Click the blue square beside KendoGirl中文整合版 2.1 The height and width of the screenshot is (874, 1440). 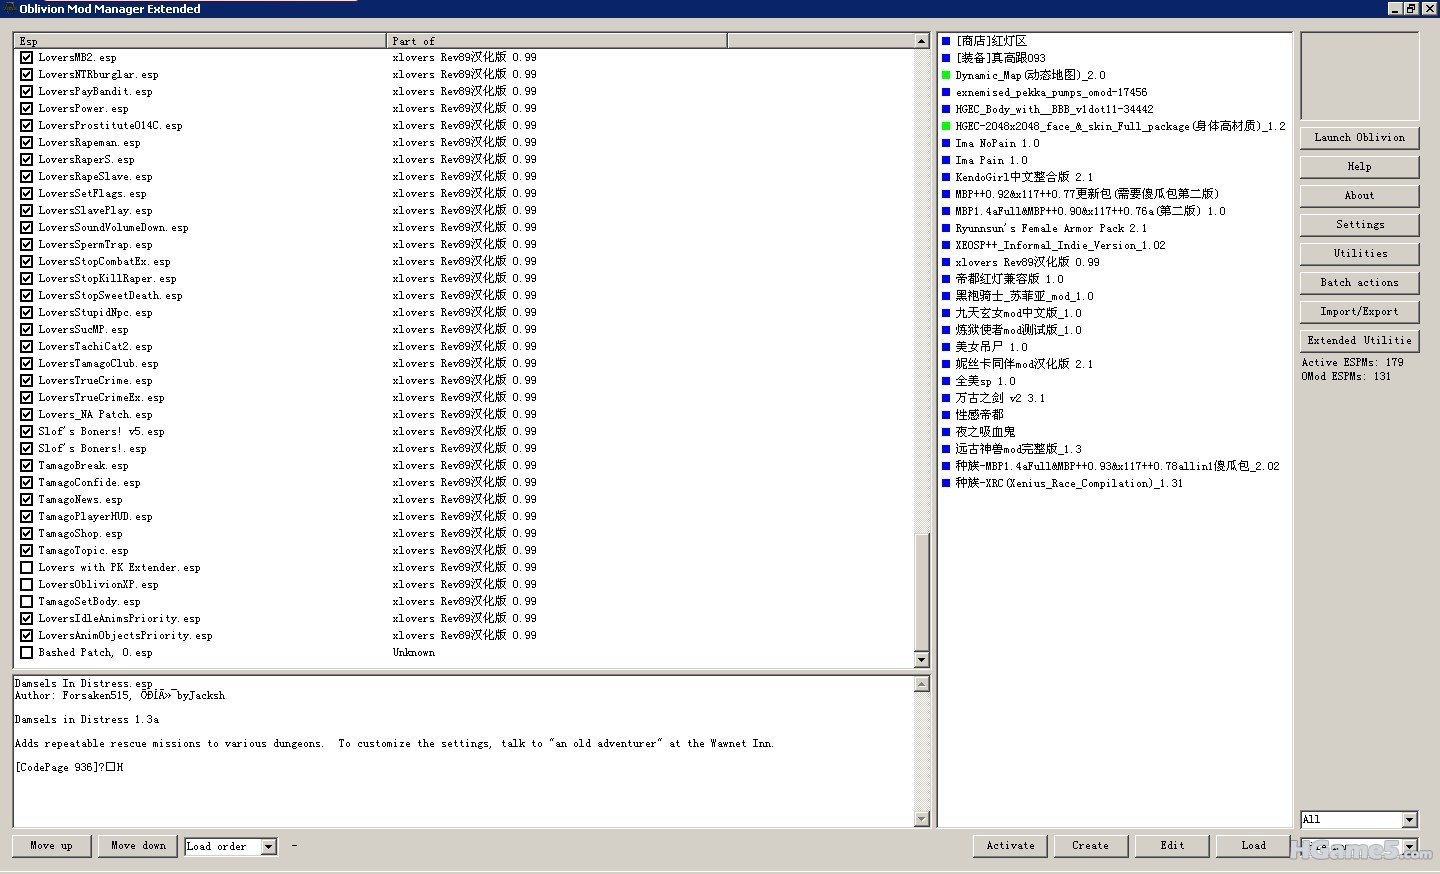(946, 177)
